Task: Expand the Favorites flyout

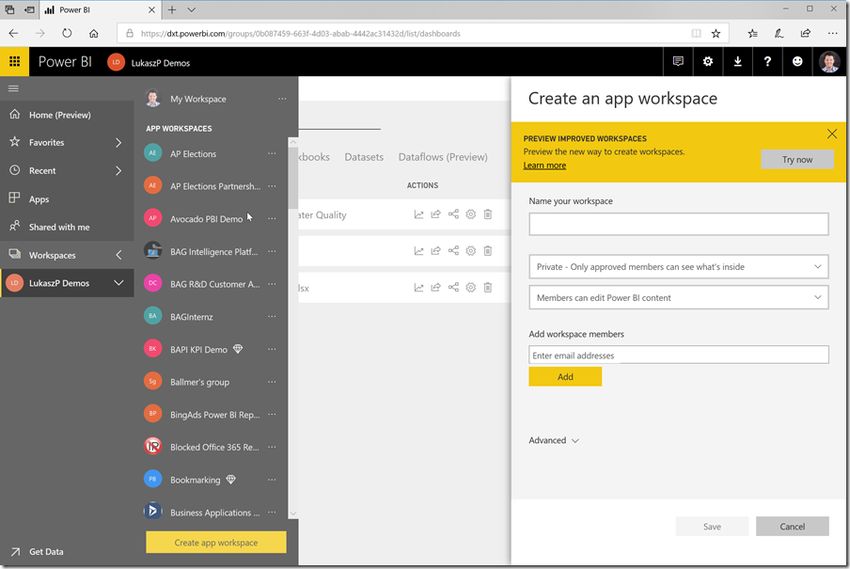Action: pos(119,143)
